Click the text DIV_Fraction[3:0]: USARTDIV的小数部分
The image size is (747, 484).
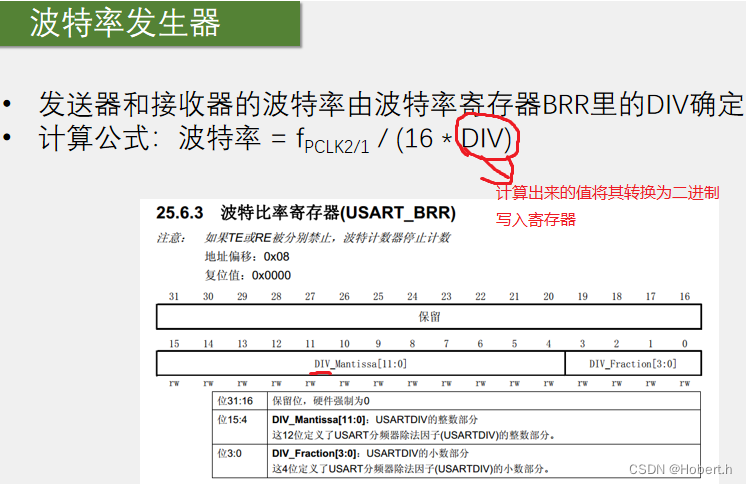pyautogui.click(x=370, y=453)
